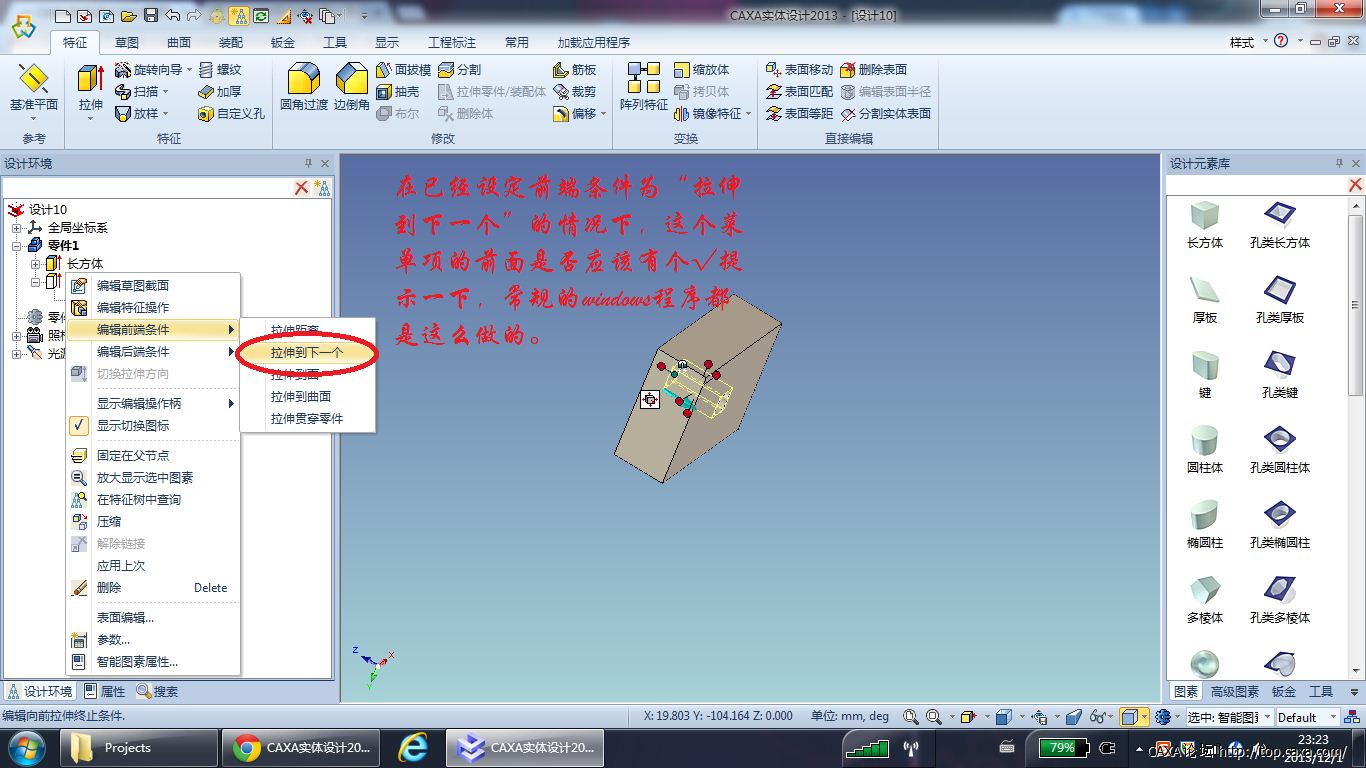Viewport: 1366px width, 768px height.
Task: Select the 拉伸 extrude tool
Action: pyautogui.click(x=90, y=90)
